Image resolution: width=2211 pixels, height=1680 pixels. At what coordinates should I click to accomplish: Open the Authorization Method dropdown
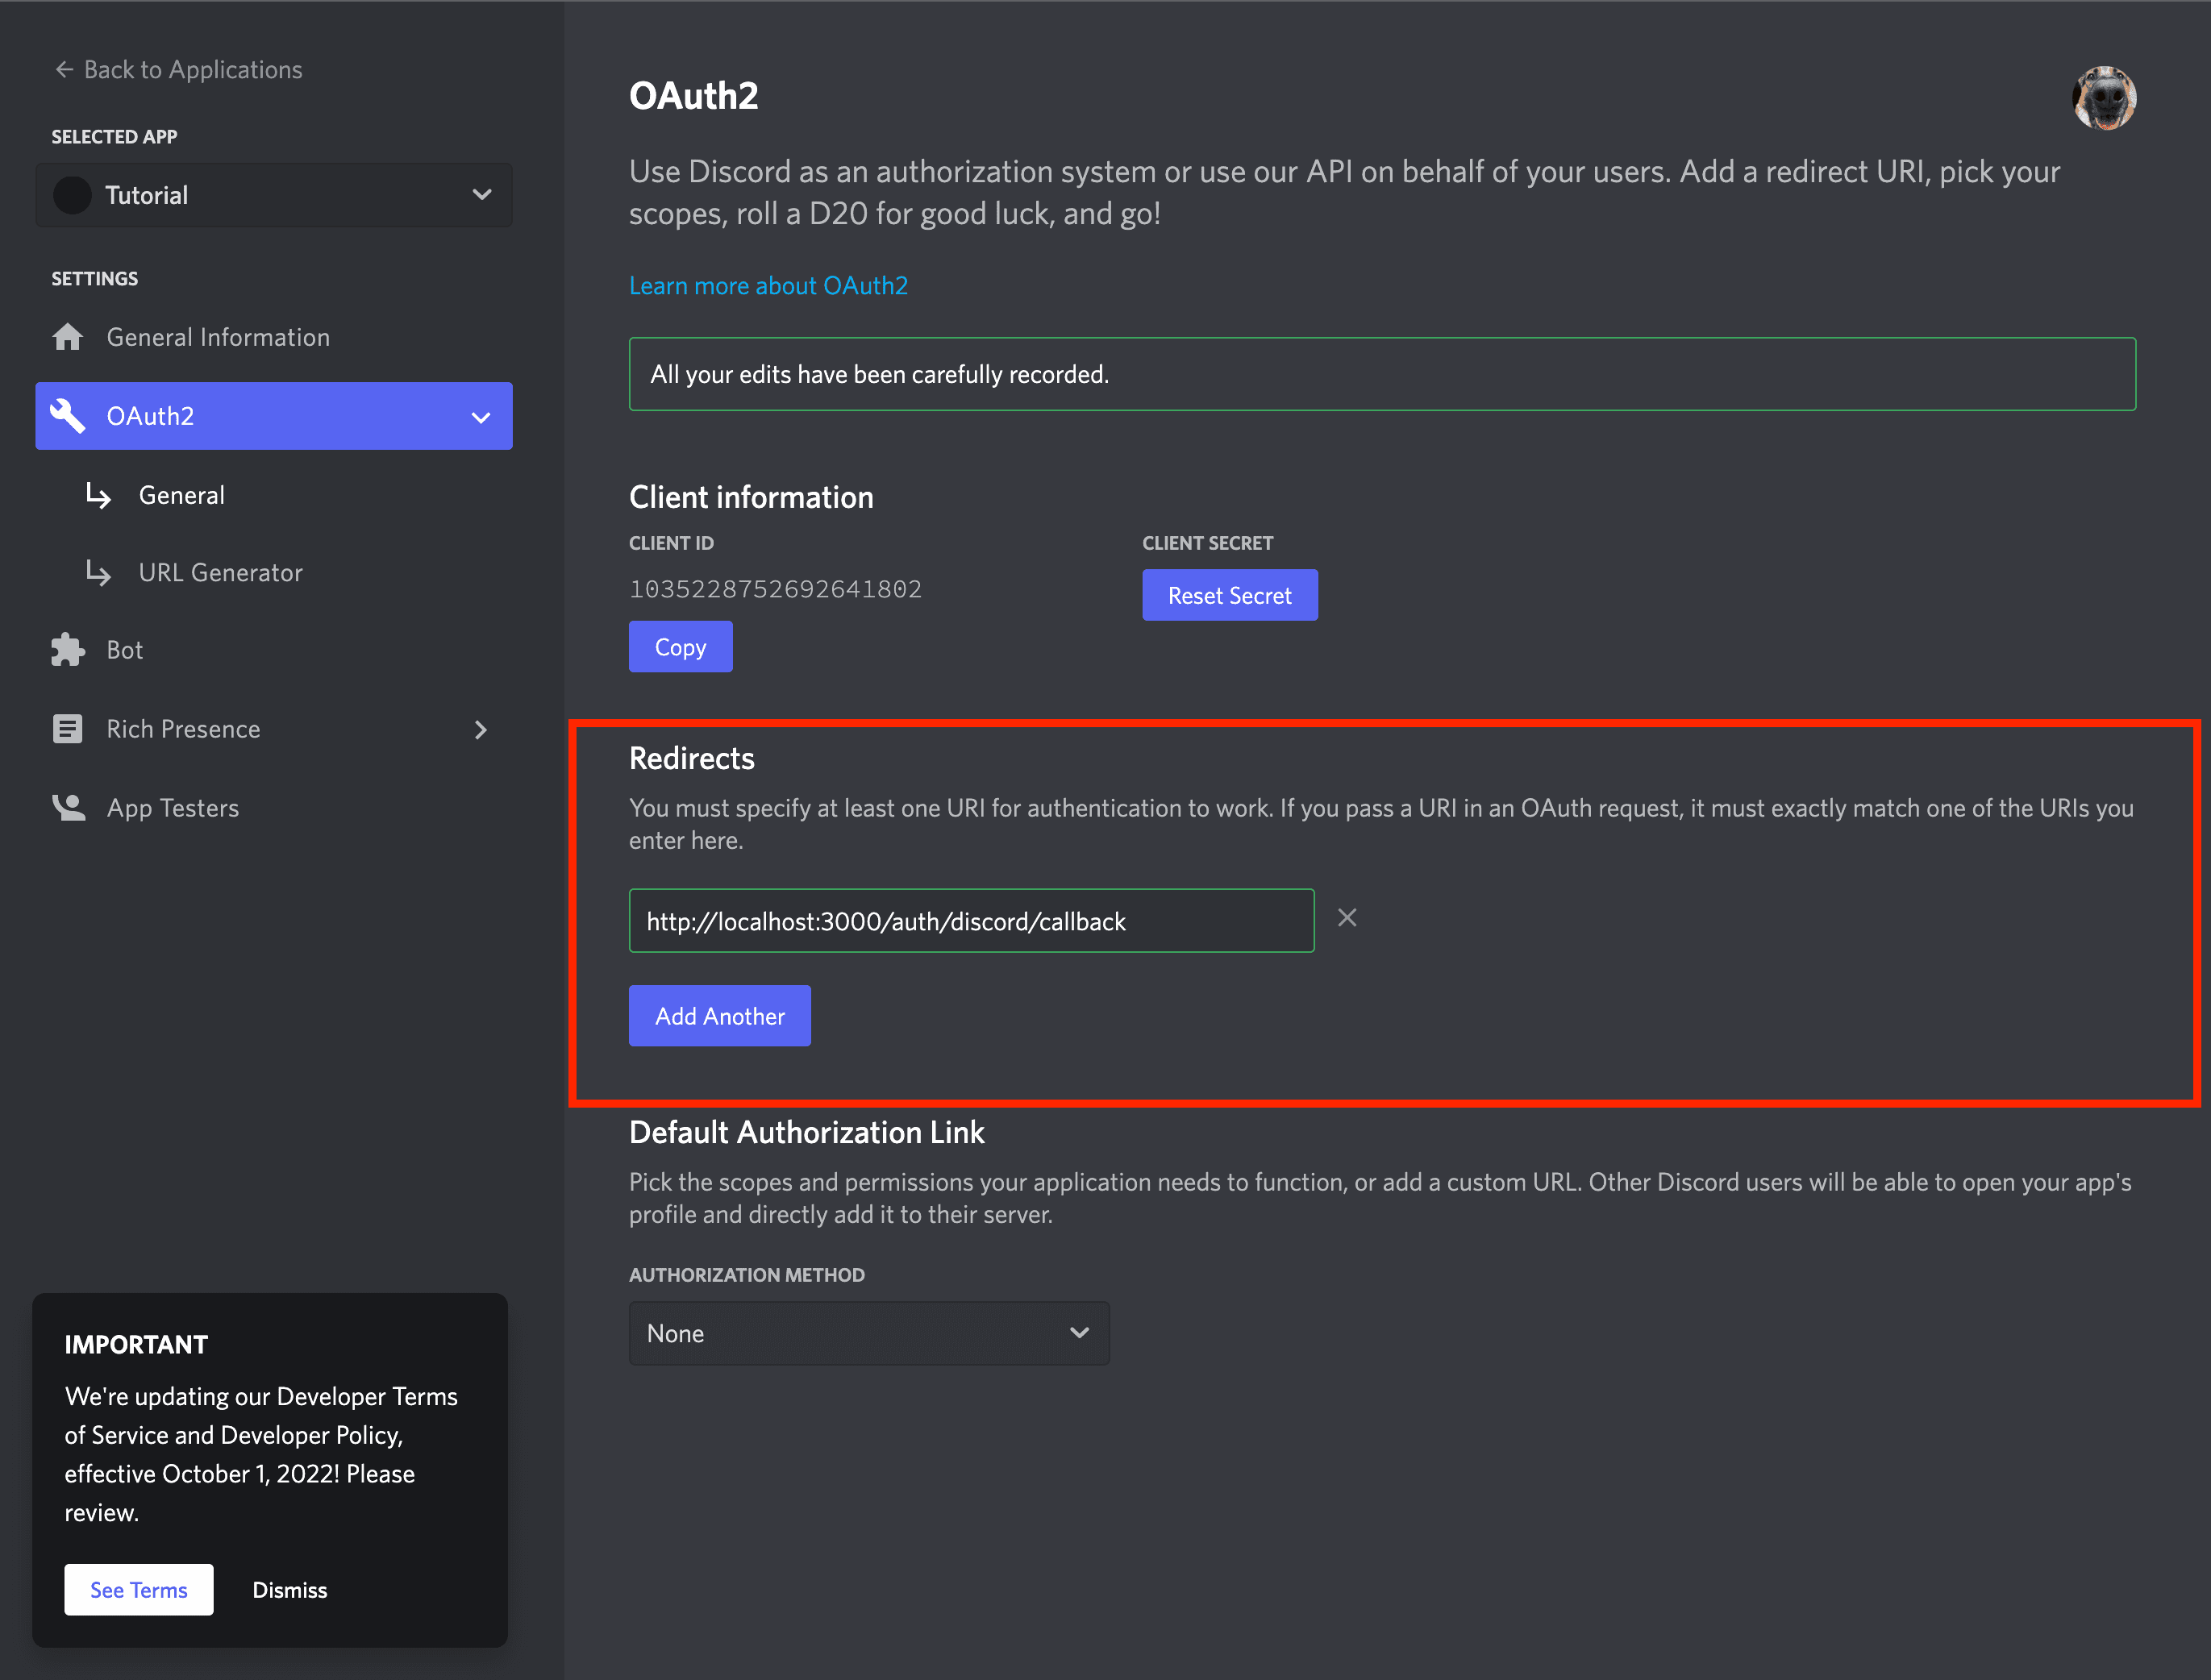869,1333
